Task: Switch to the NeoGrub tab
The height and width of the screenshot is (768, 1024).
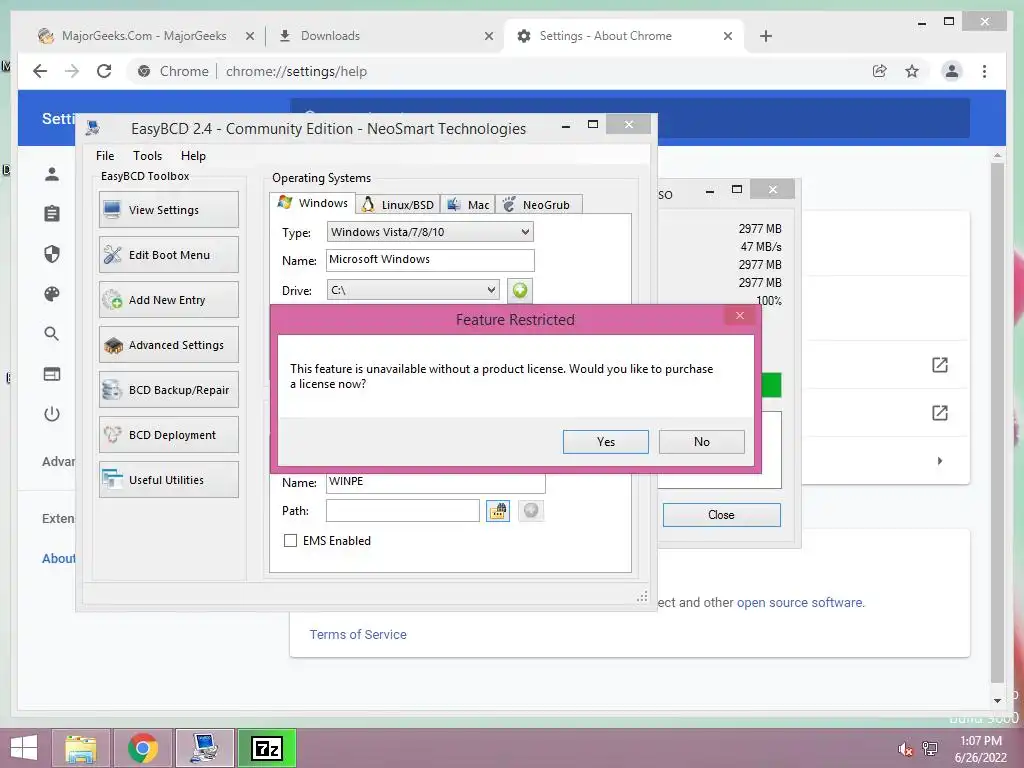Action: 539,205
